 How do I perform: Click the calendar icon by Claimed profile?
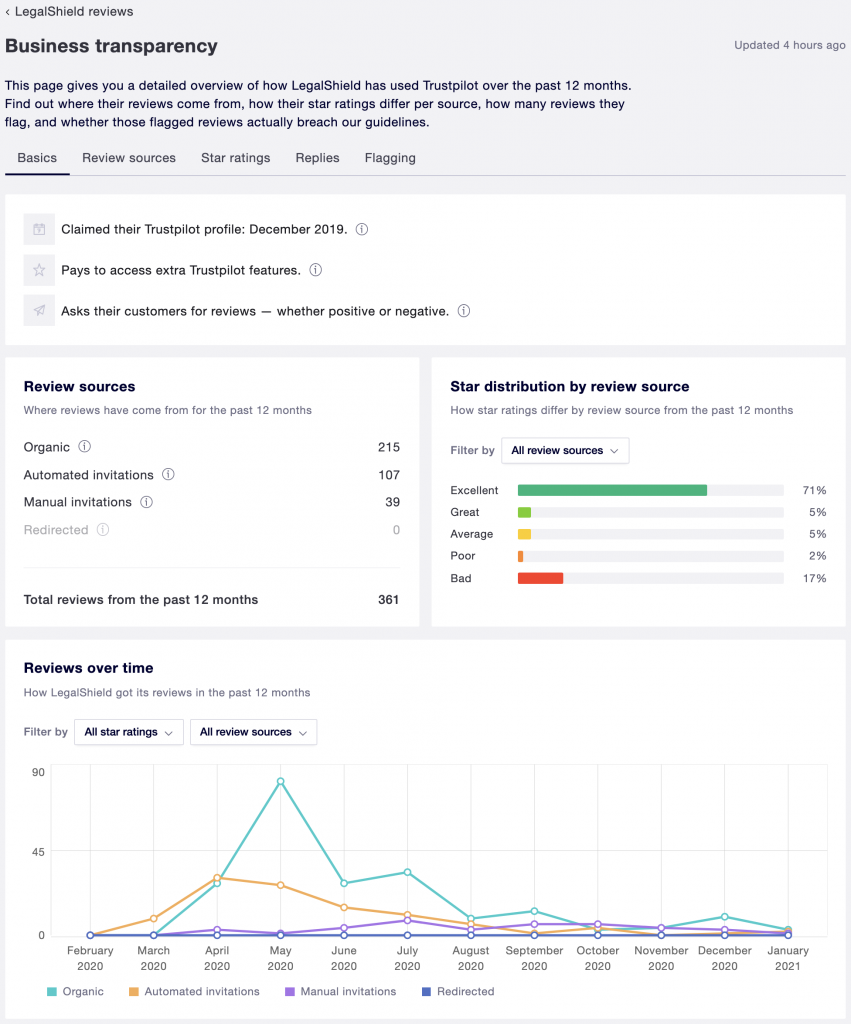tap(39, 229)
